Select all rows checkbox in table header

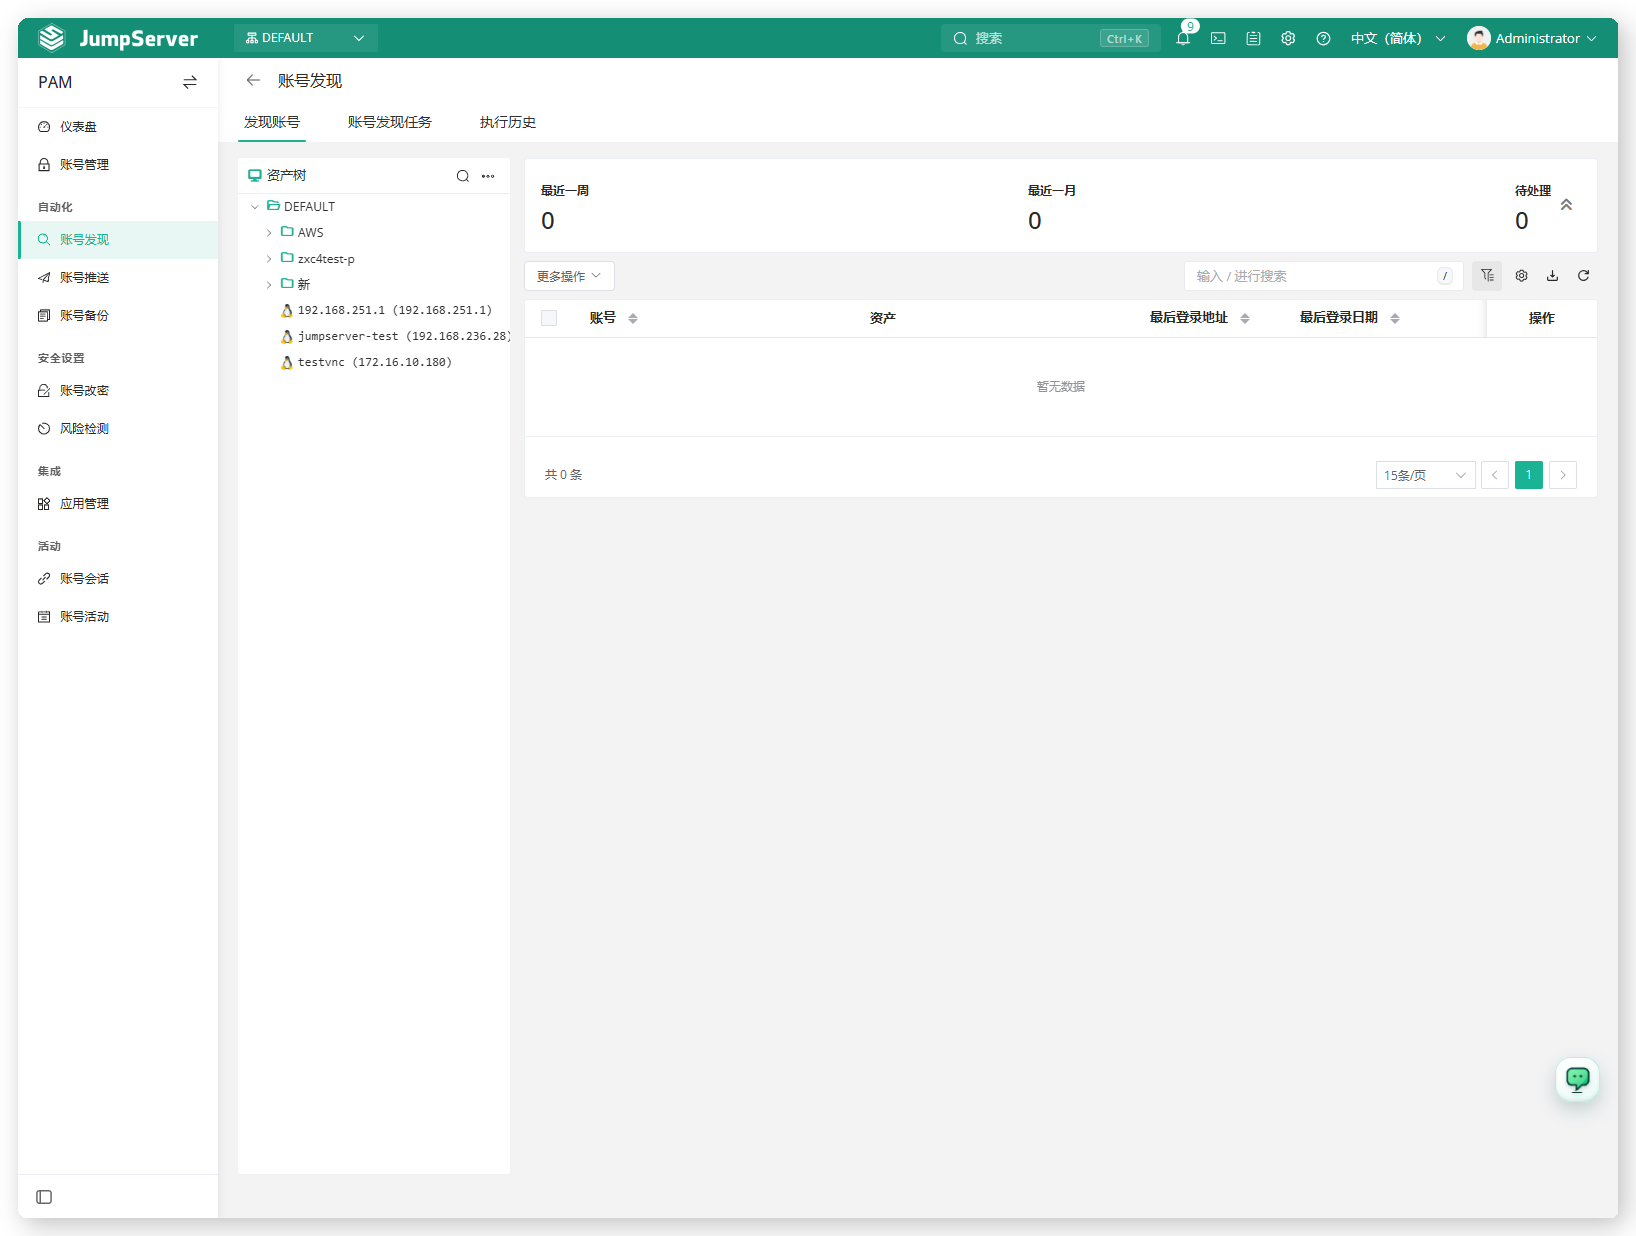point(549,318)
